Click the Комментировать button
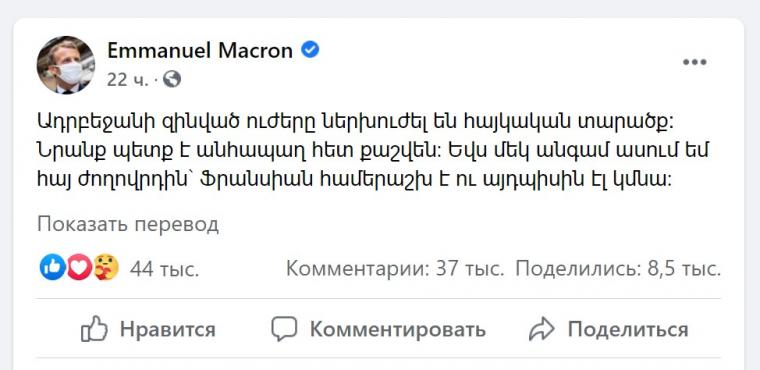 coord(378,330)
